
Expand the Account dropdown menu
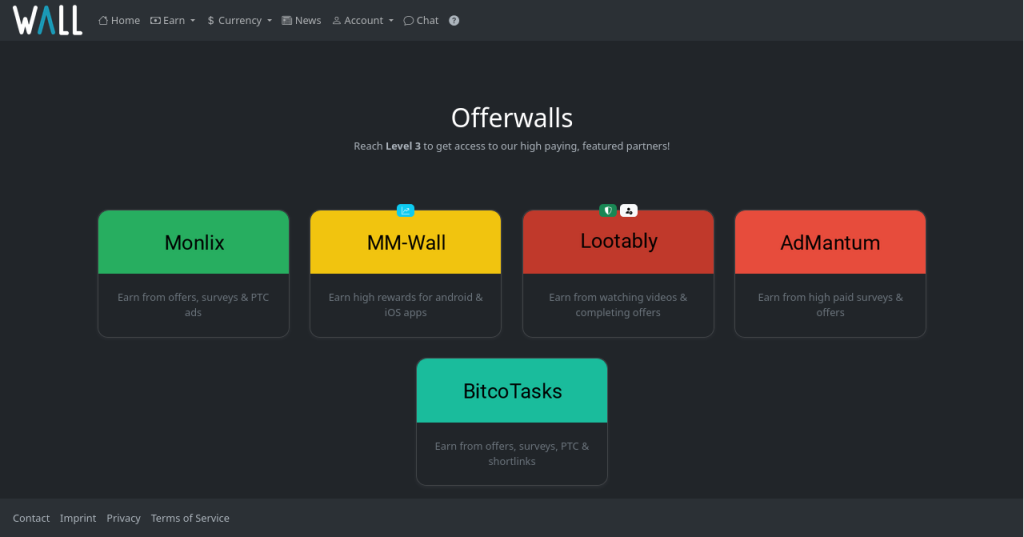(x=363, y=20)
